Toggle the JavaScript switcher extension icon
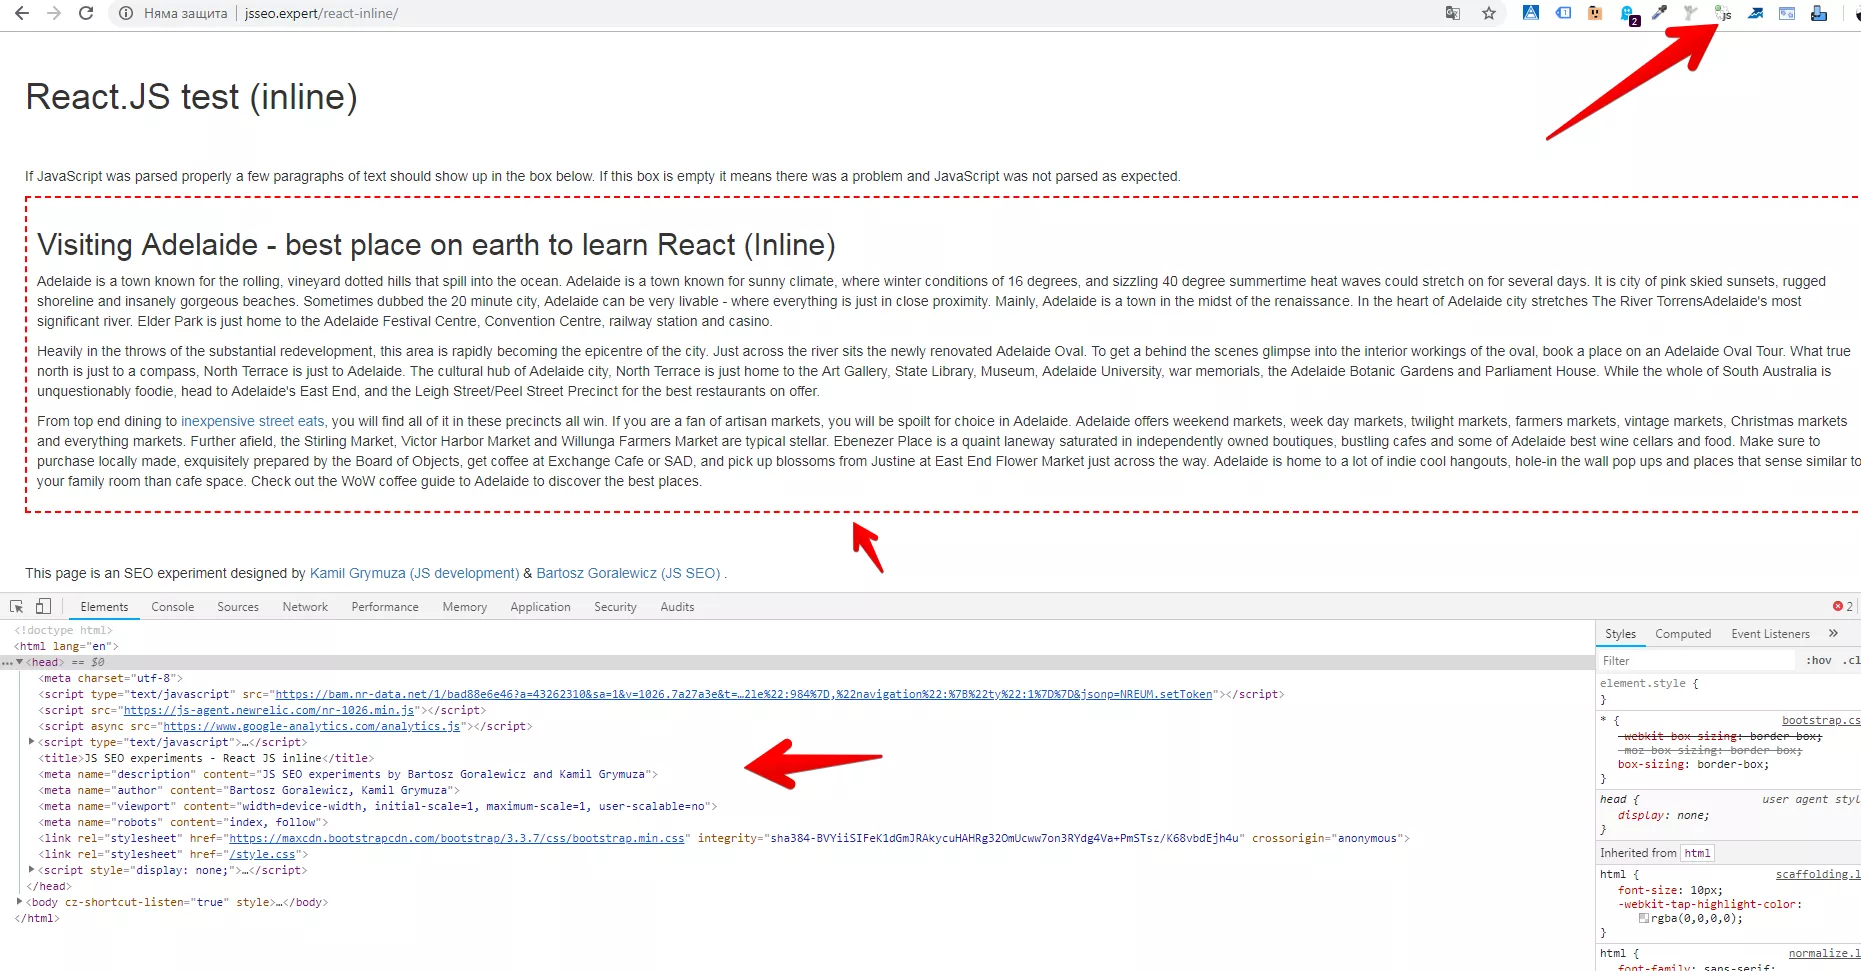This screenshot has width=1861, height=971. point(1723,13)
